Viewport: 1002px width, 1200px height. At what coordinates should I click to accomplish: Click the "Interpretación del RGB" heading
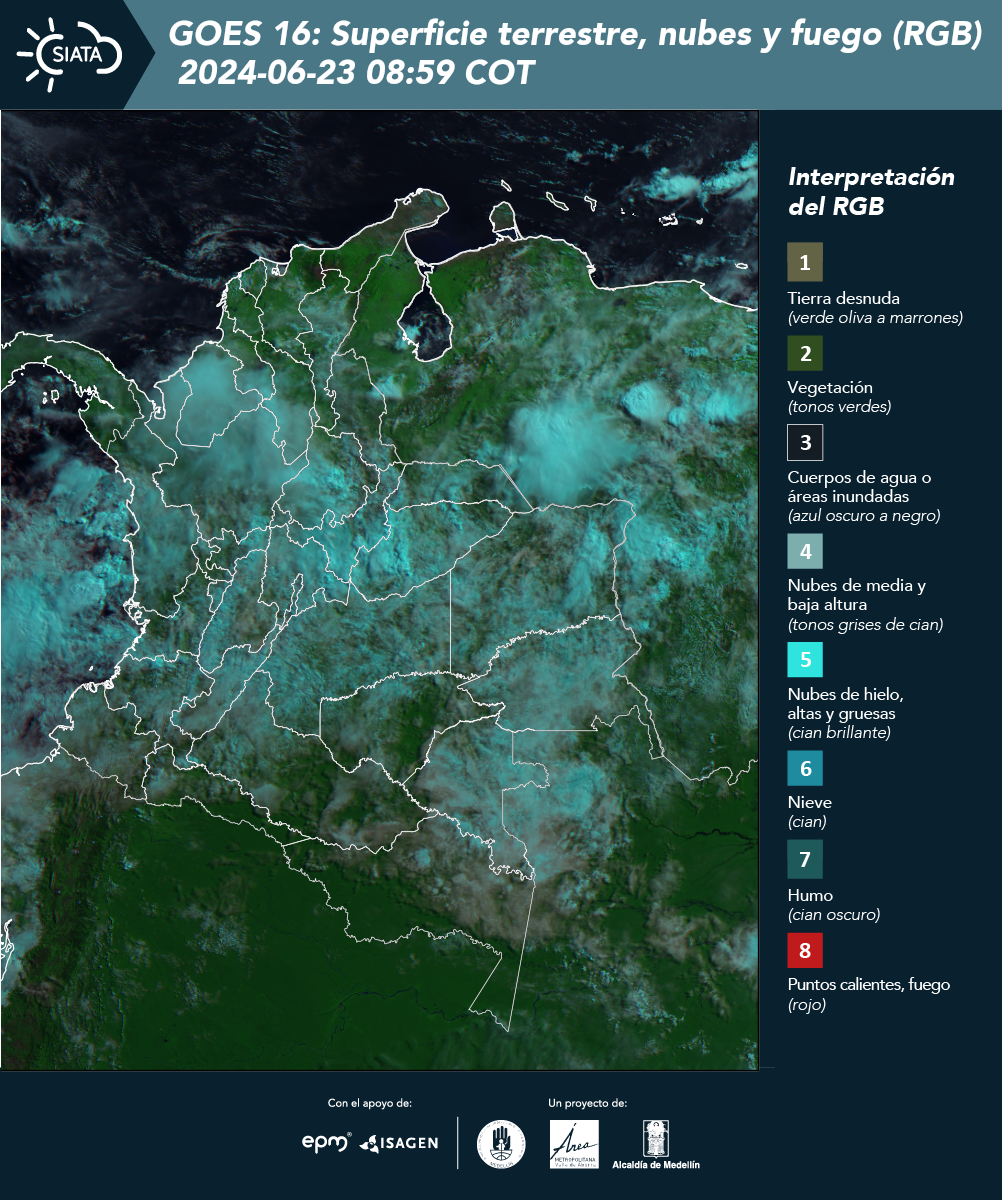coord(871,192)
